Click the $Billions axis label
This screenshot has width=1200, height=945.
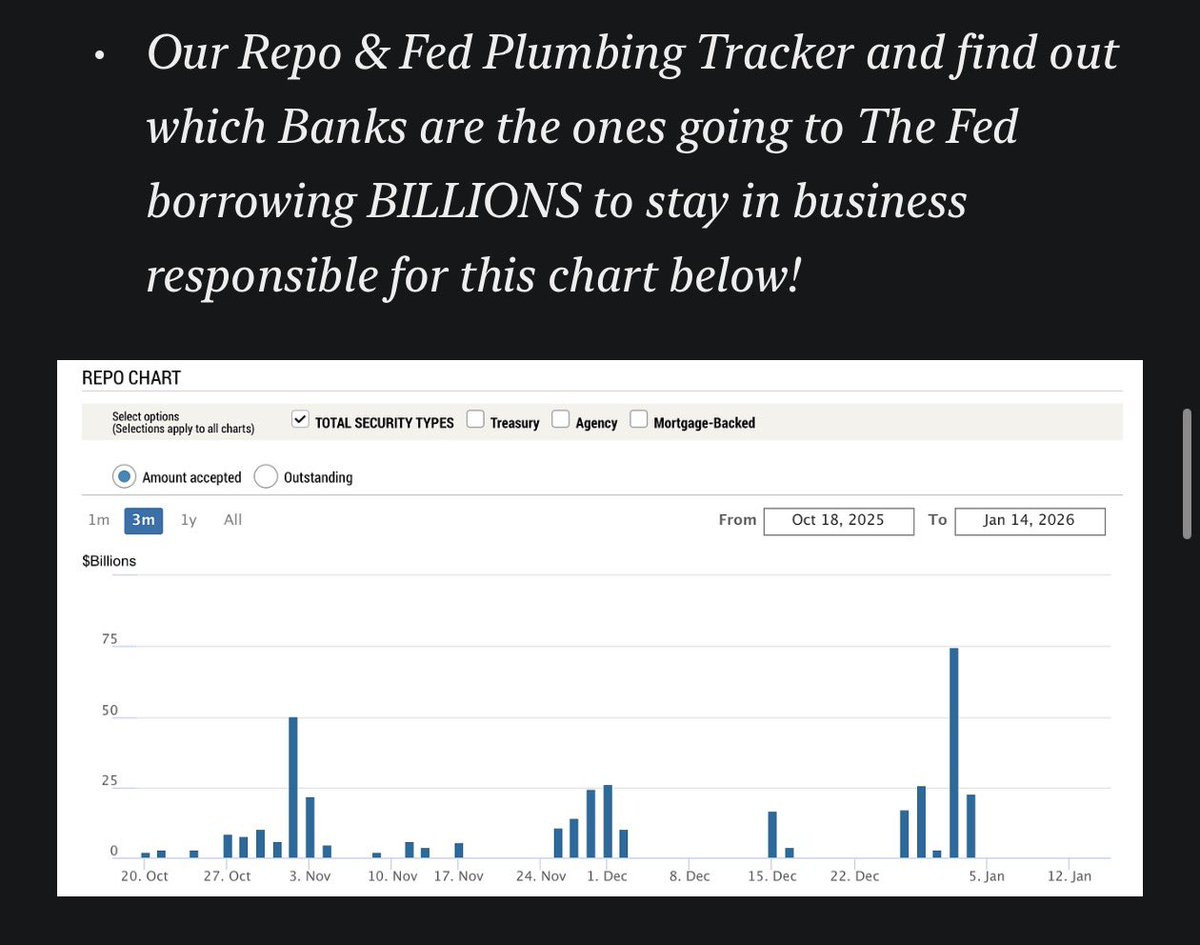109,561
